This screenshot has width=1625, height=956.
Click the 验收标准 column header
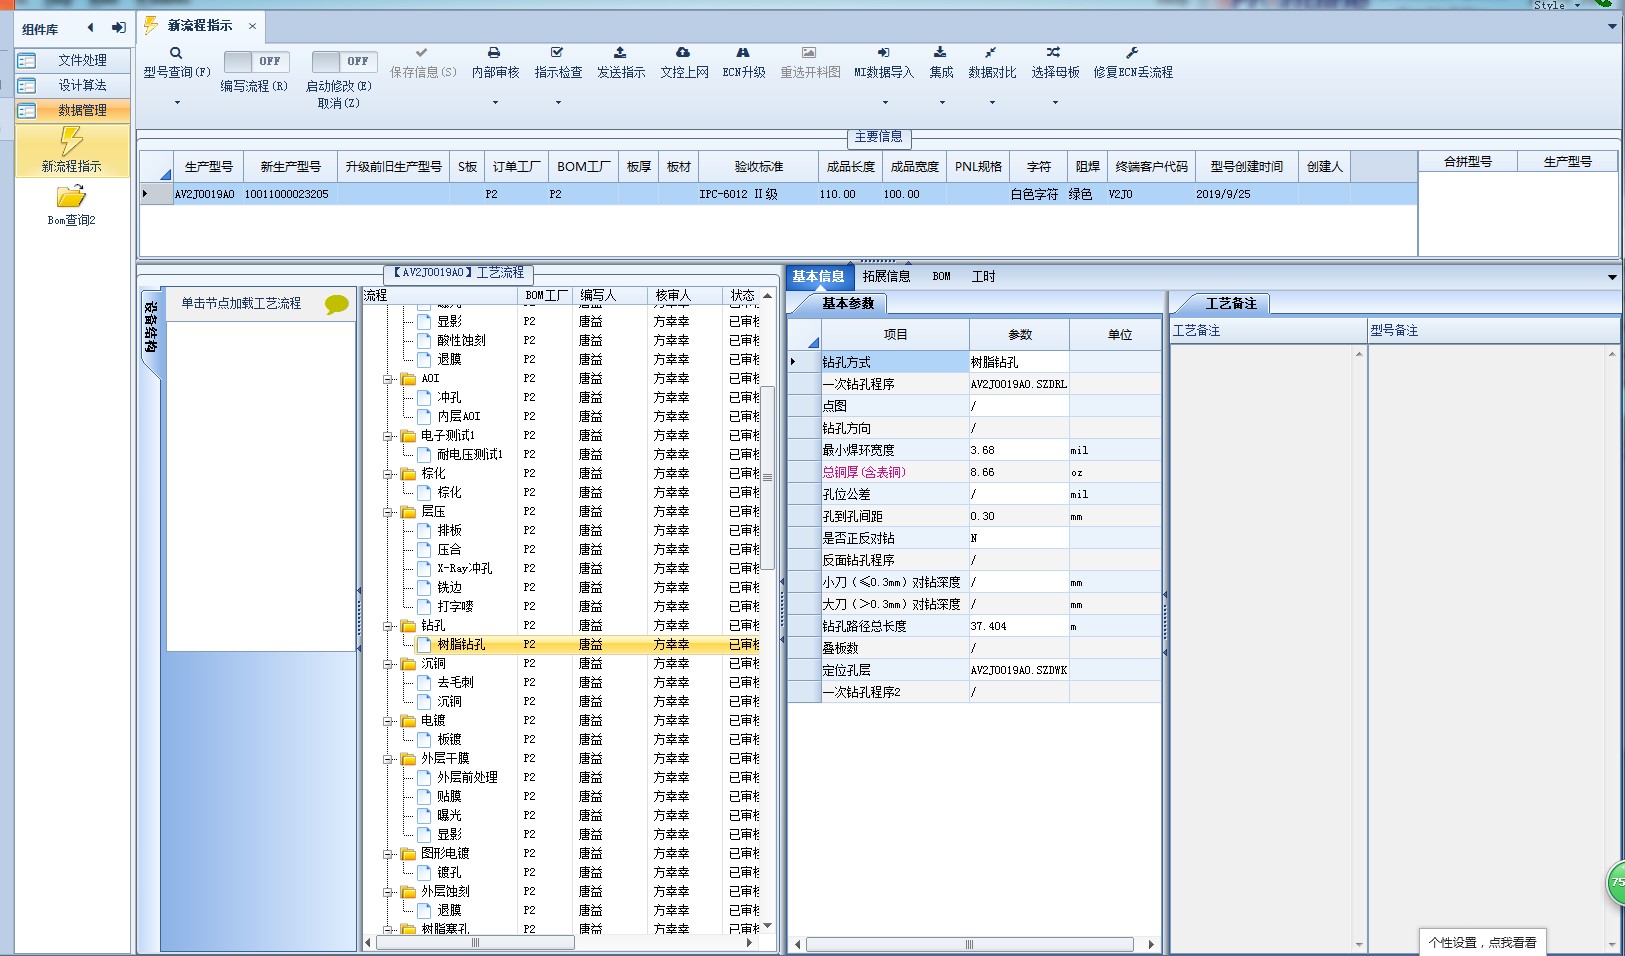759,167
